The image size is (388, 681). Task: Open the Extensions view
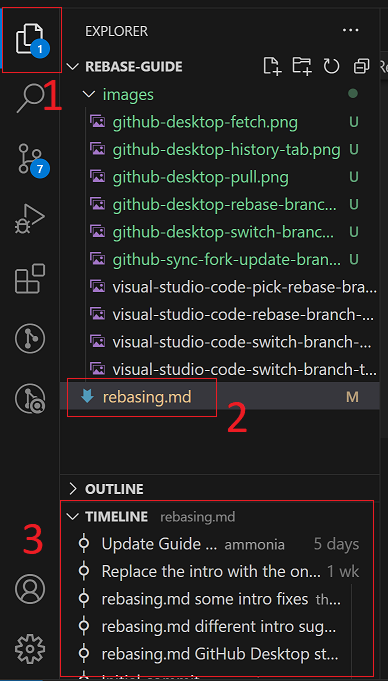point(30,279)
